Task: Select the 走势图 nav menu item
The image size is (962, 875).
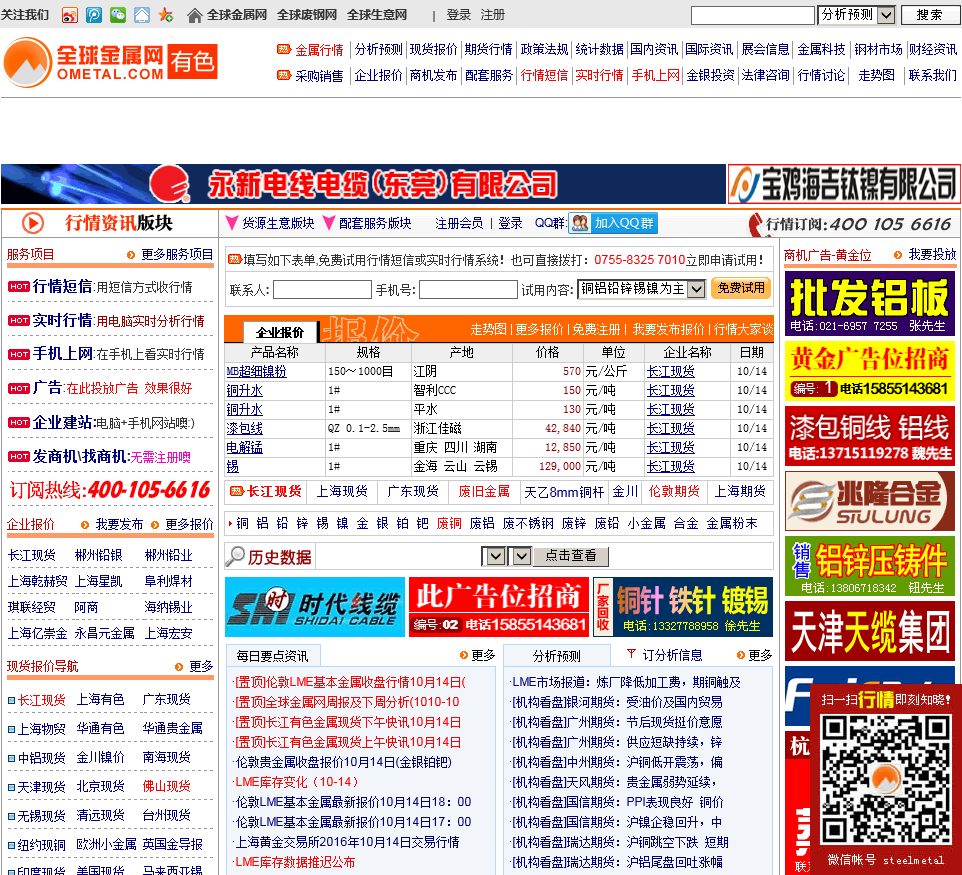Action: coord(876,75)
